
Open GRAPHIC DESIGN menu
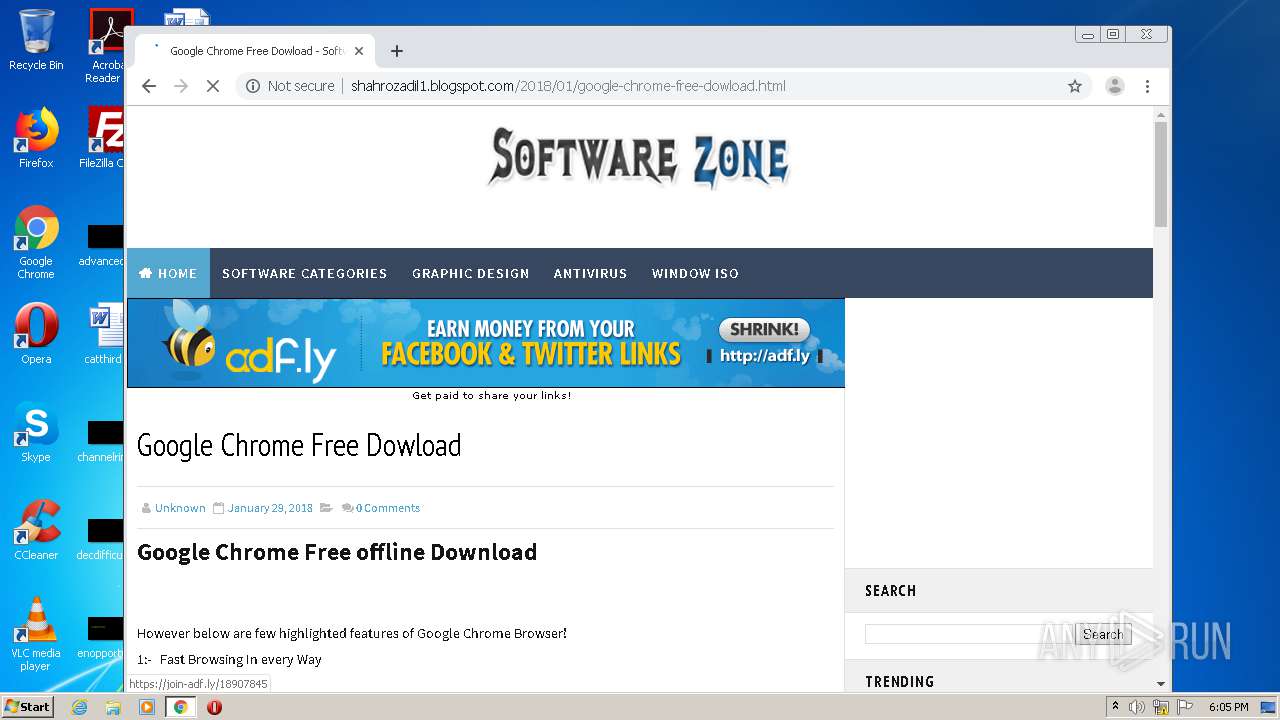[470, 273]
